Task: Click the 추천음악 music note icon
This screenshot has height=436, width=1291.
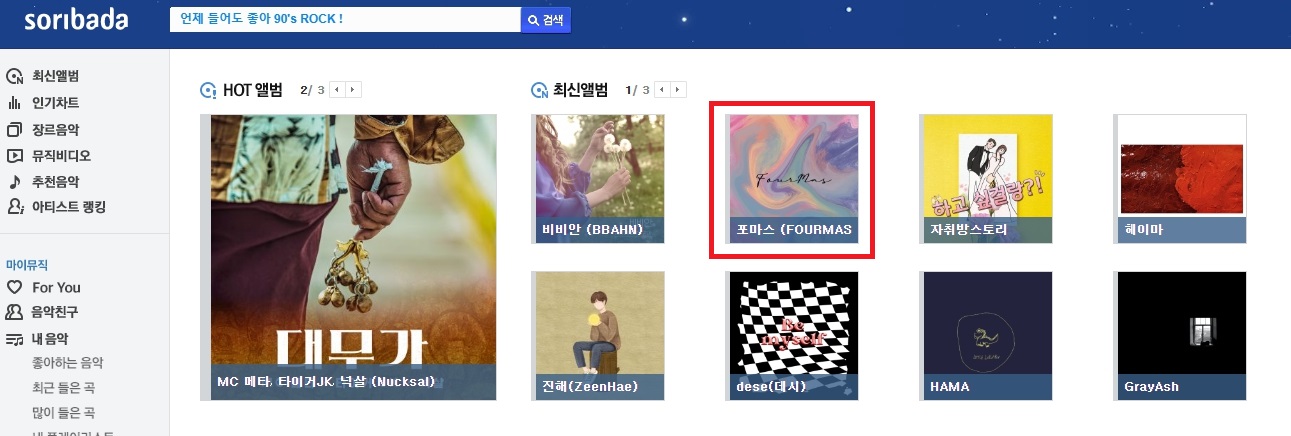Action: click(x=14, y=181)
